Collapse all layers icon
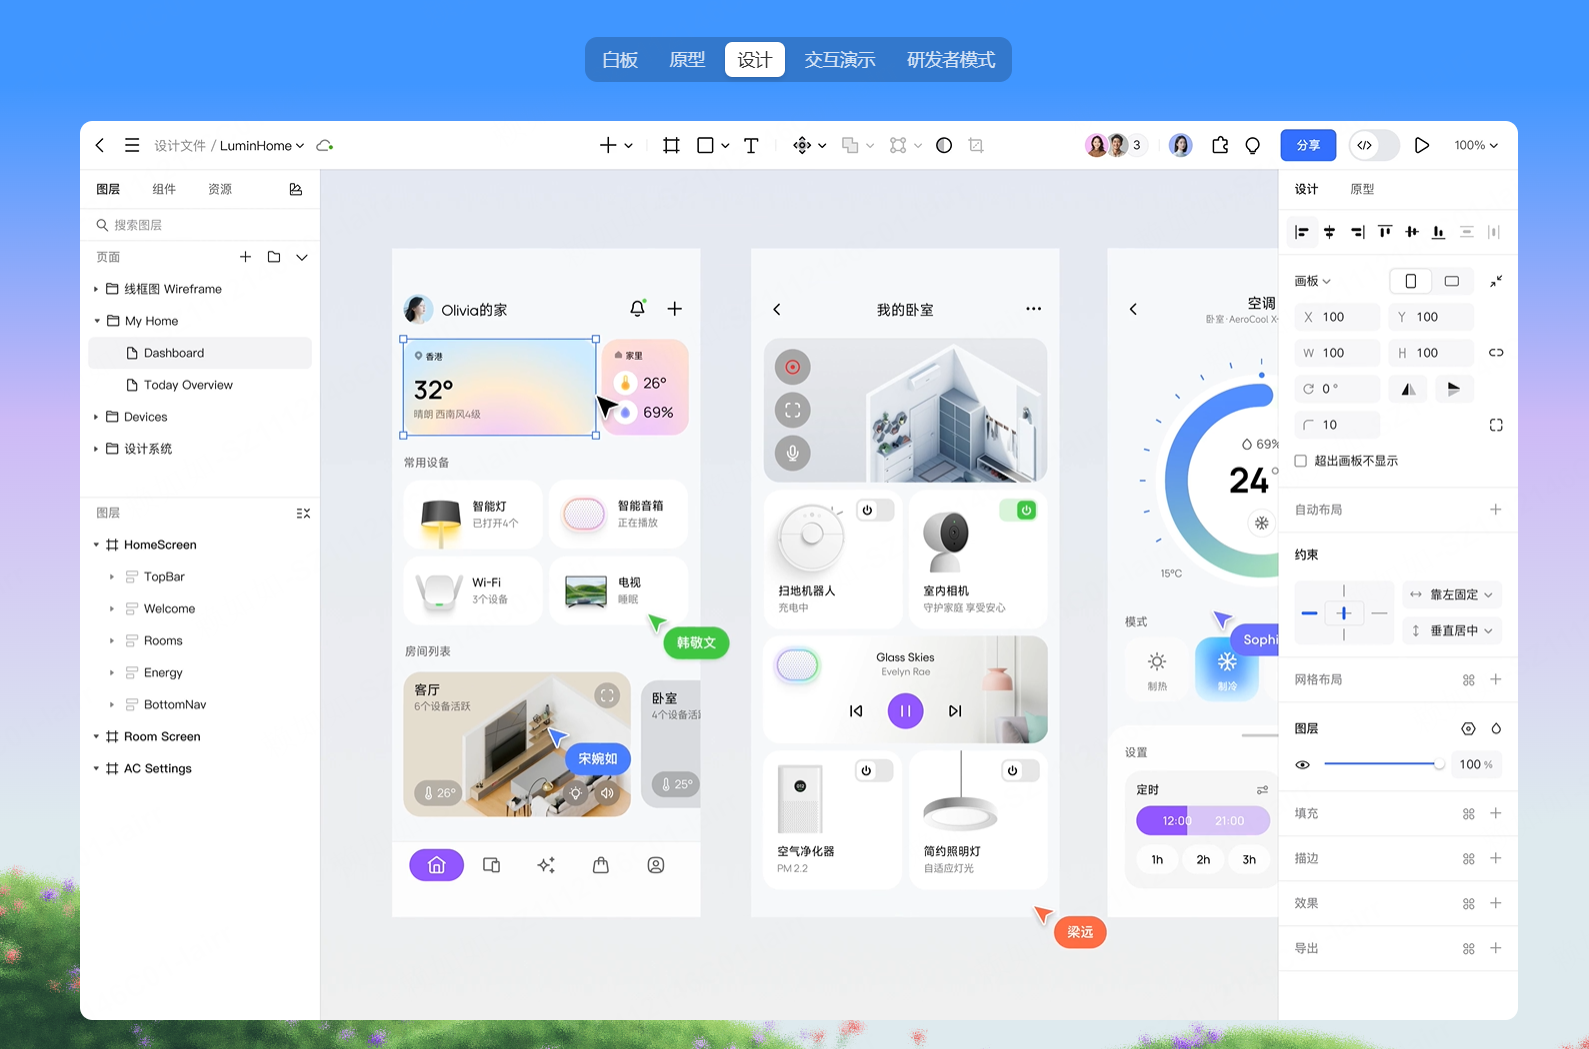The width and height of the screenshot is (1589, 1049). pos(303,513)
